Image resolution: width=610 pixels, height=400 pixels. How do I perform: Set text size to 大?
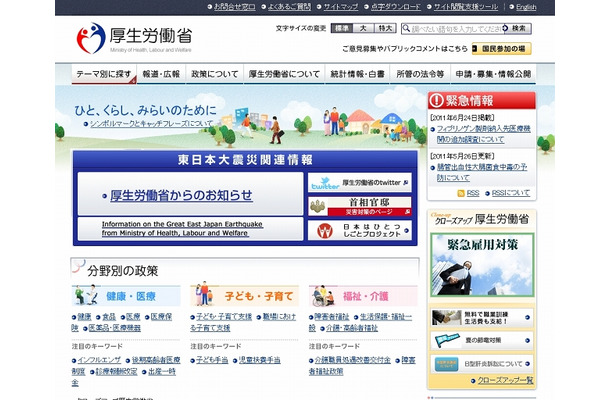click(363, 28)
